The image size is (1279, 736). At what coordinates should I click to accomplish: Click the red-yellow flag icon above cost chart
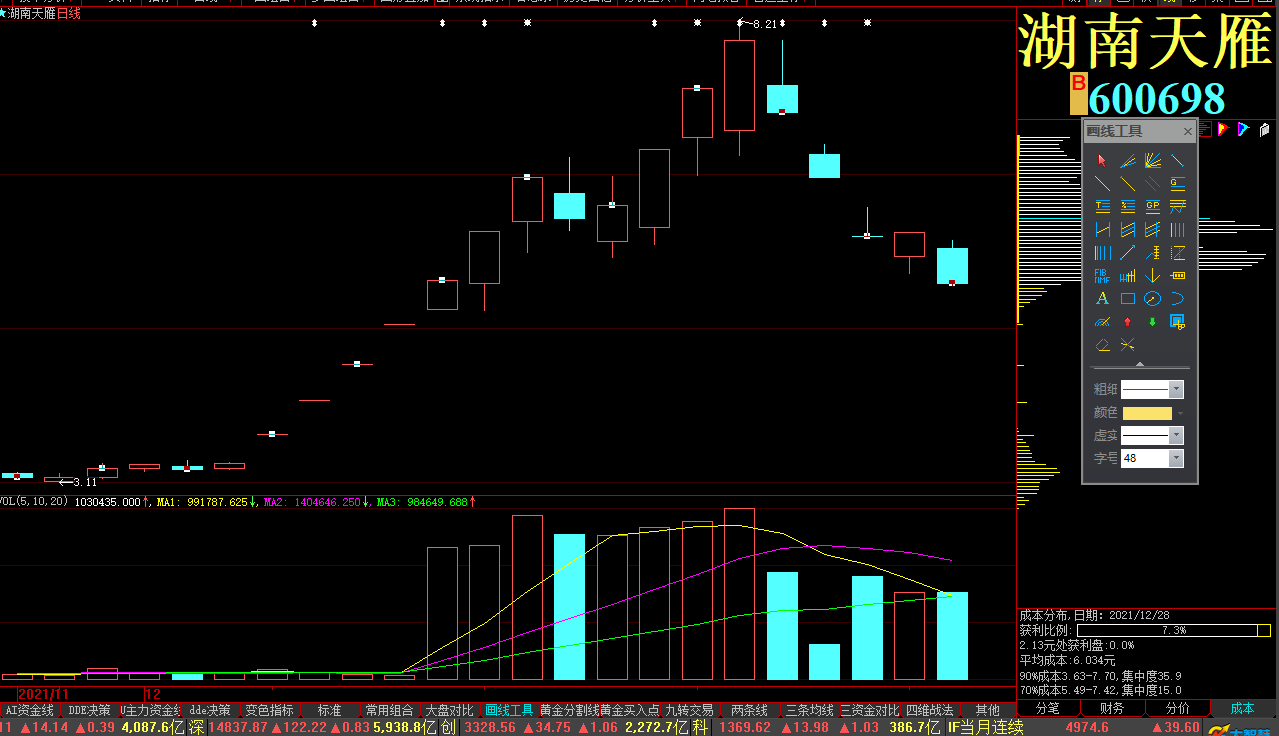[1224, 129]
